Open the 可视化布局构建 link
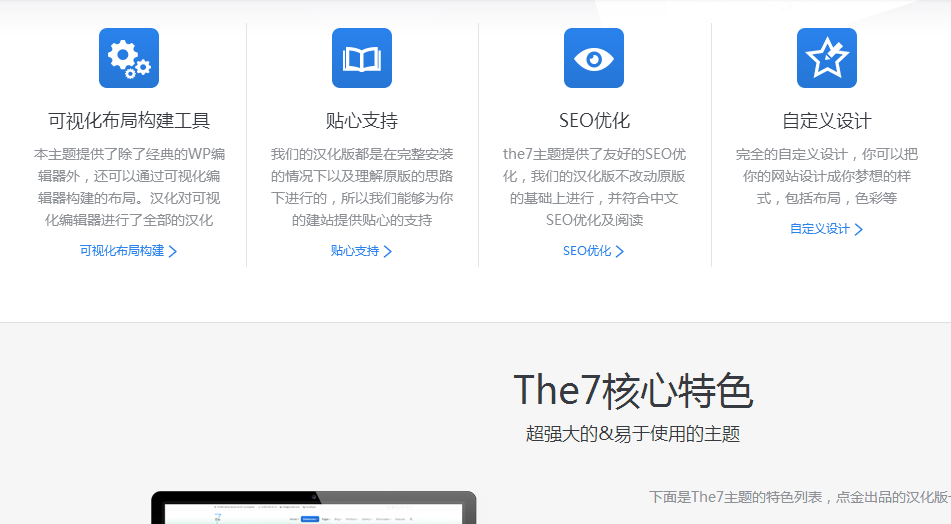Screen dimensions: 951x524 pyautogui.click(x=129, y=251)
